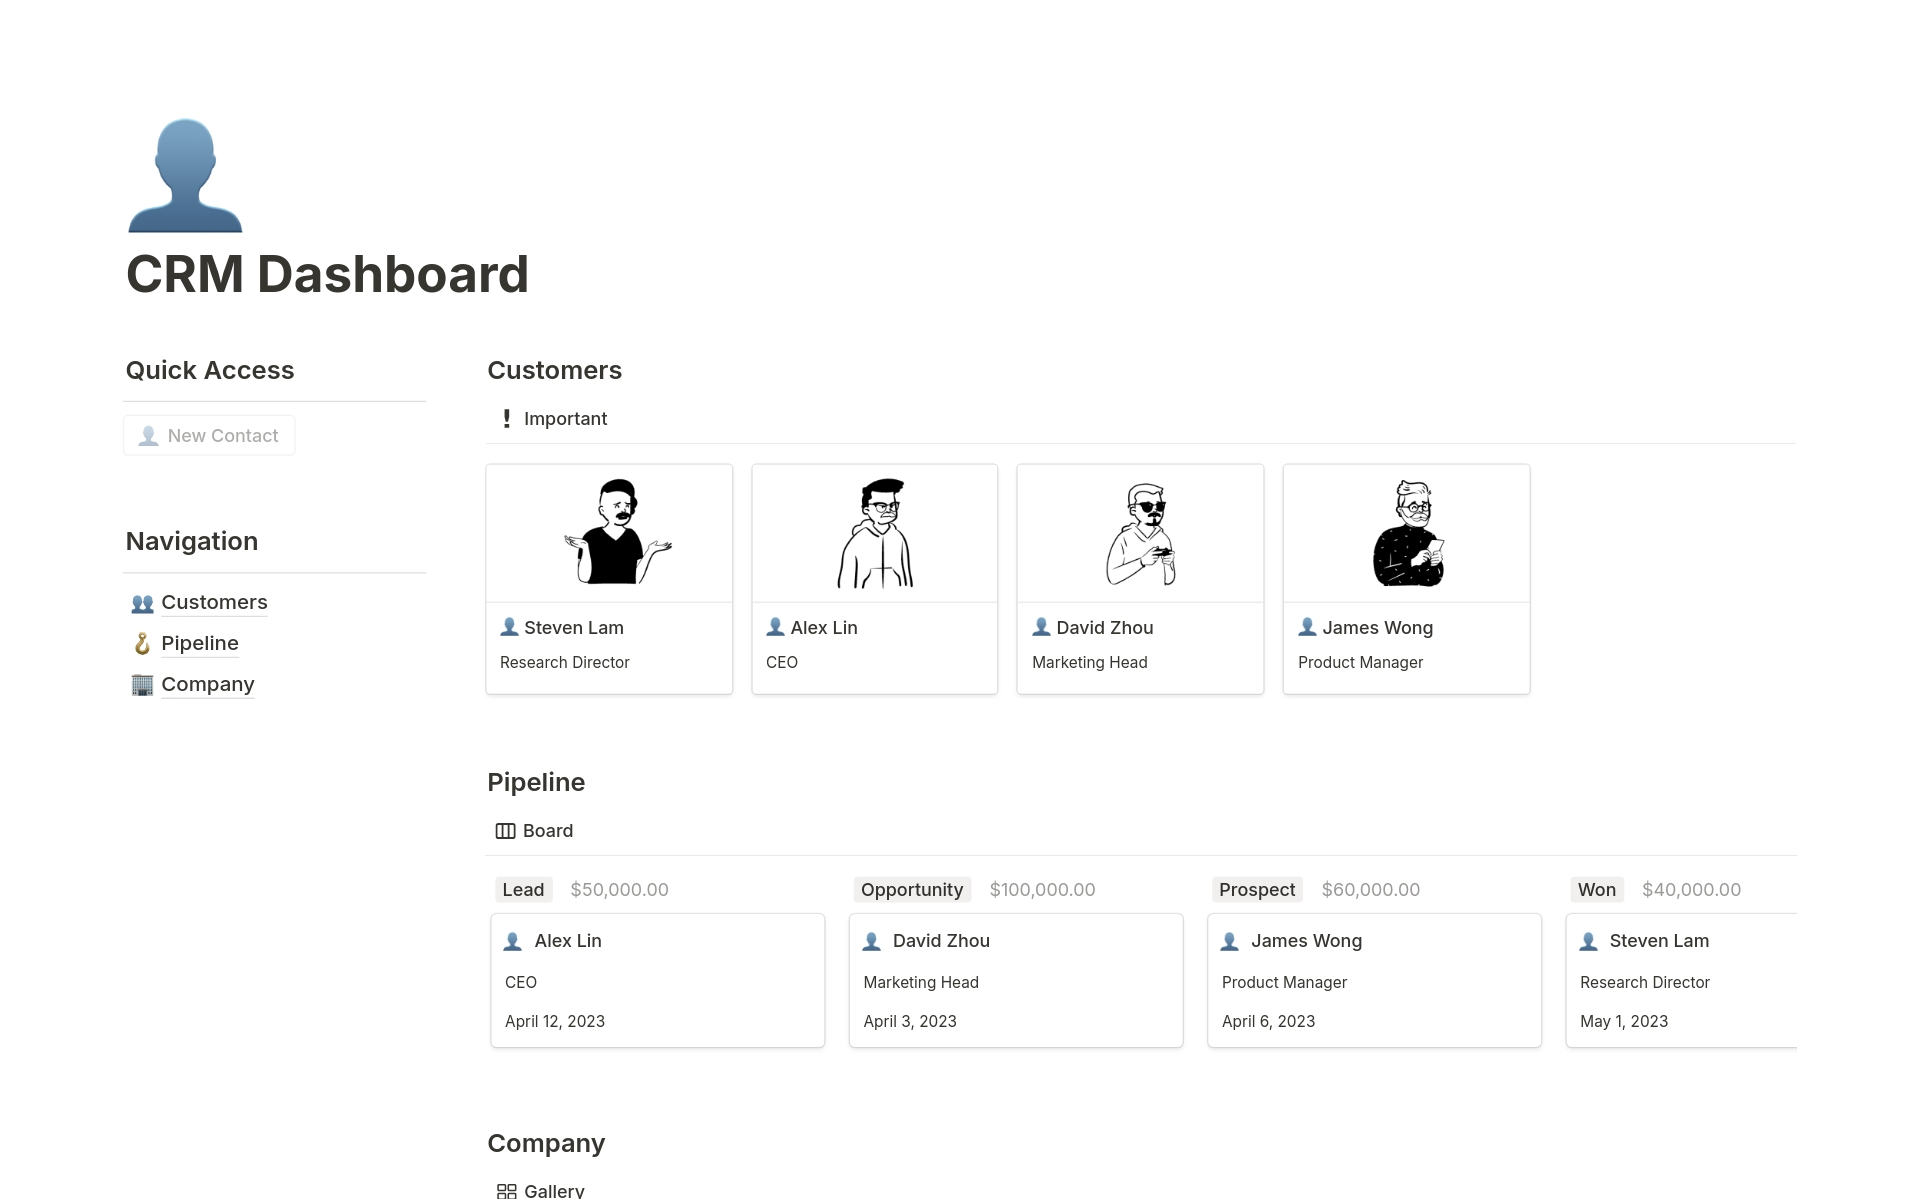The image size is (1920, 1199).
Task: Click the Board view icon in Pipeline
Action: 506,830
